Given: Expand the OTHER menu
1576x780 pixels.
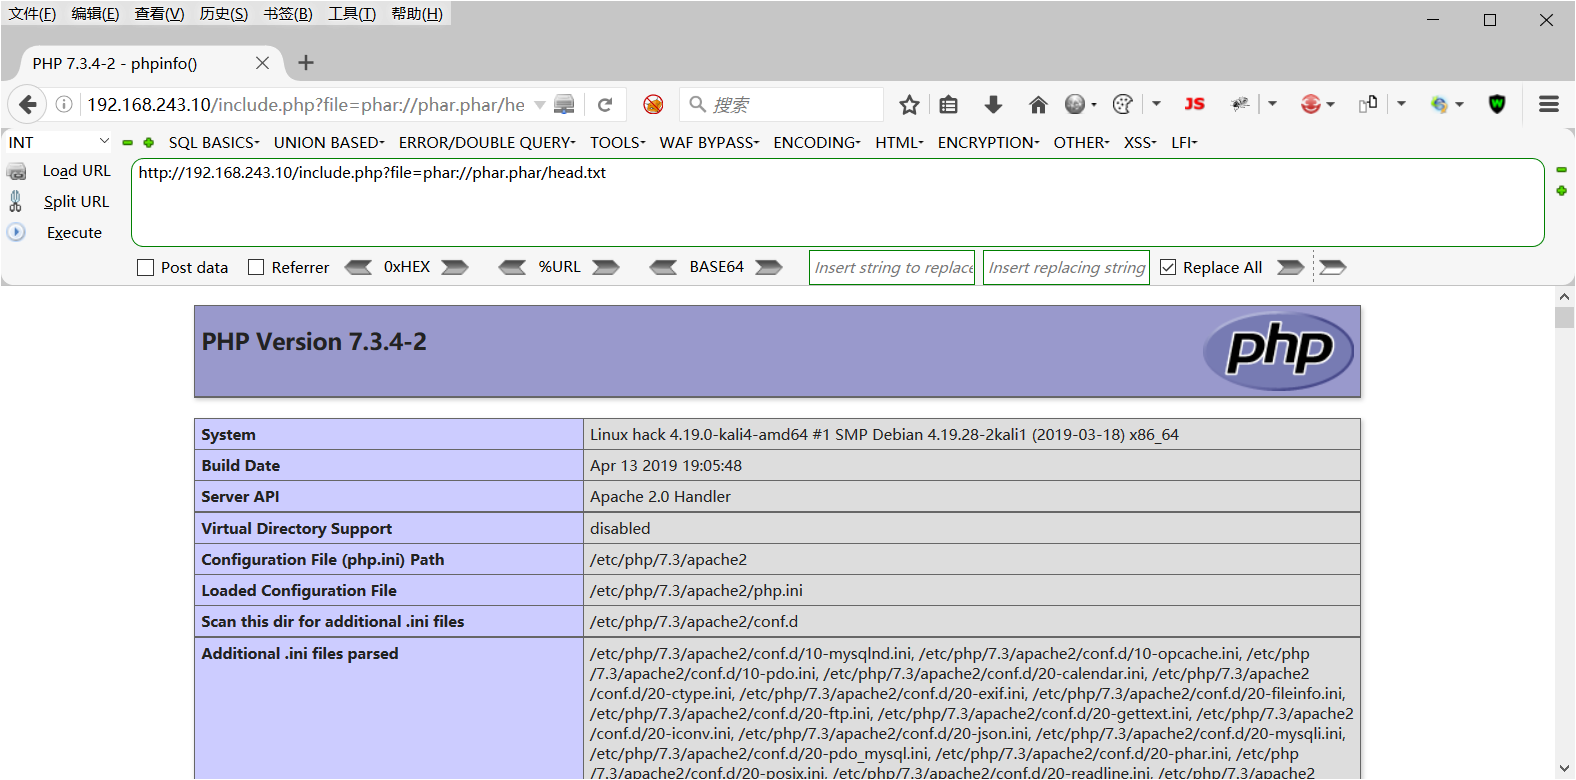Looking at the screenshot, I should point(1081,142).
